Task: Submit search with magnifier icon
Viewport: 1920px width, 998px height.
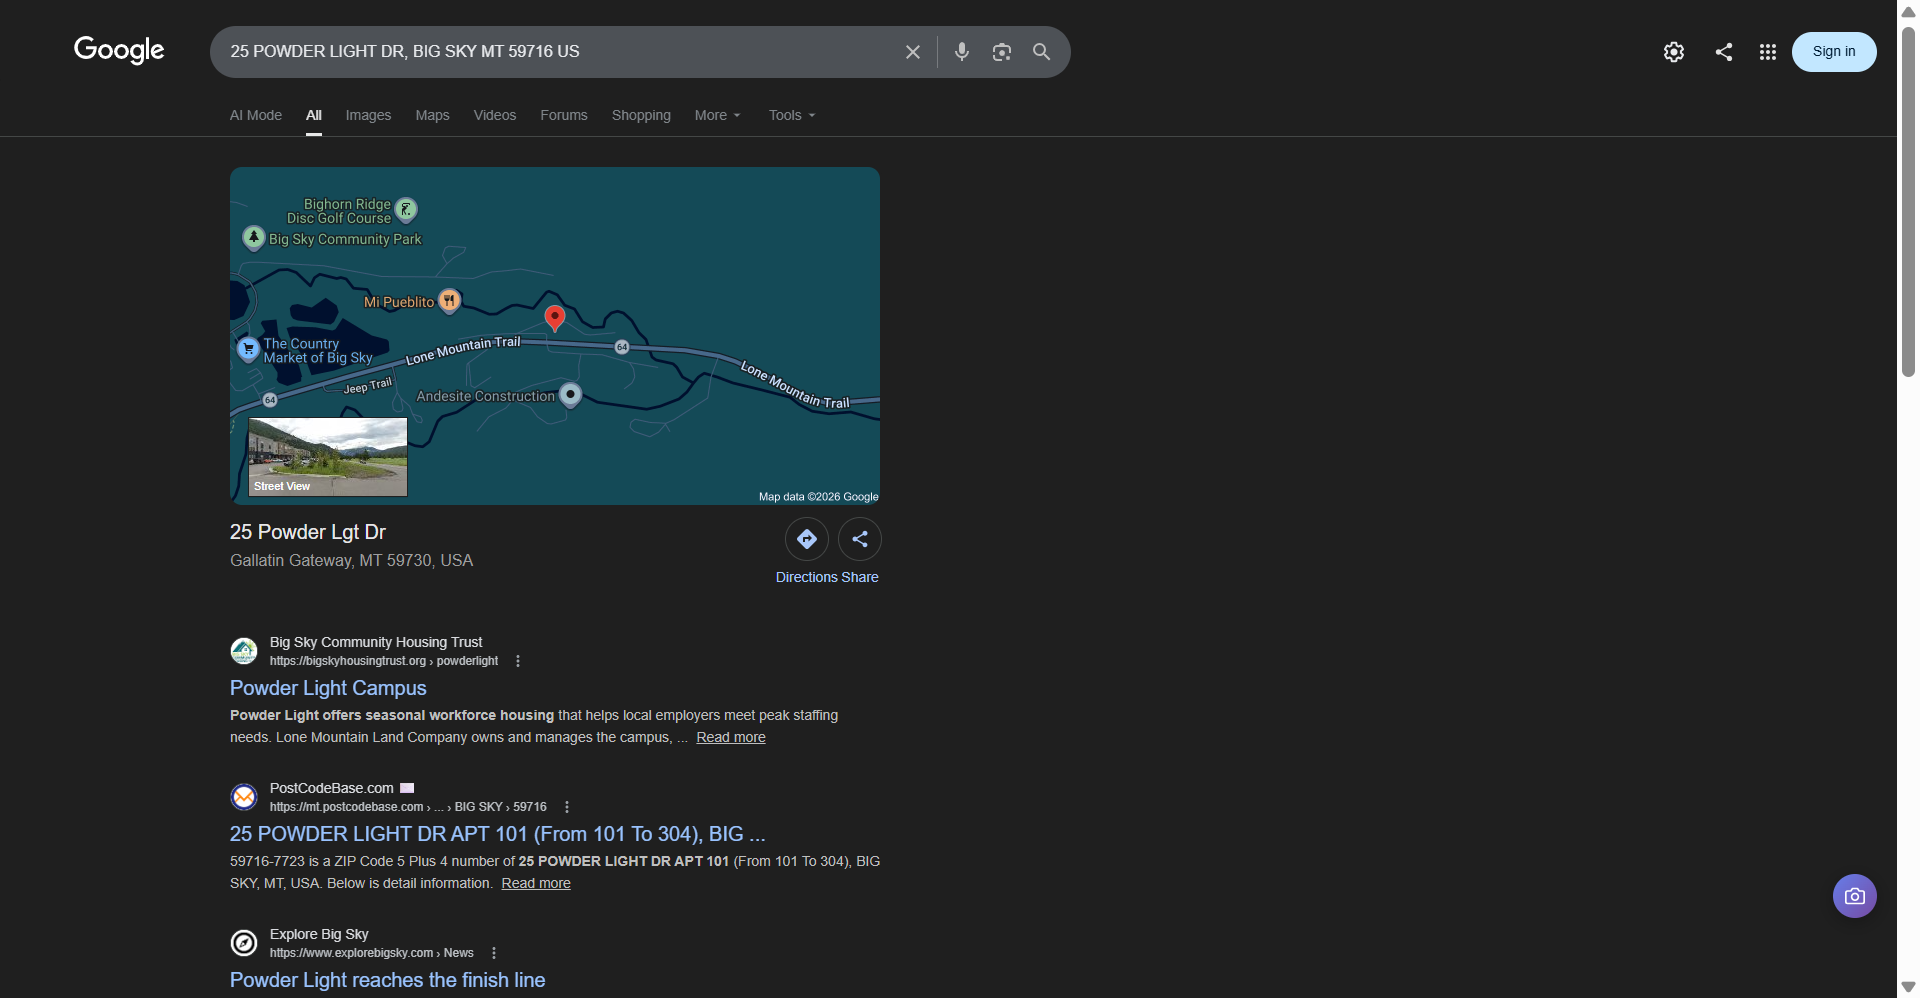Action: [1041, 52]
